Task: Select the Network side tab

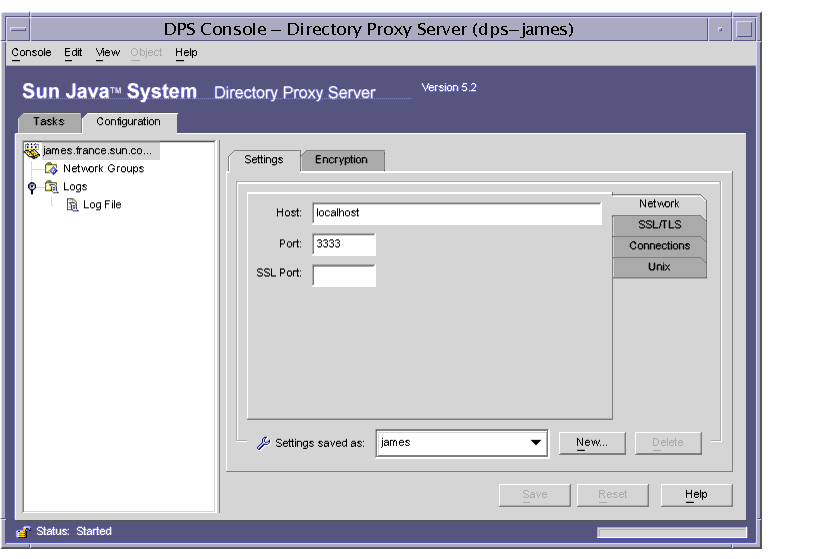Action: point(659,204)
